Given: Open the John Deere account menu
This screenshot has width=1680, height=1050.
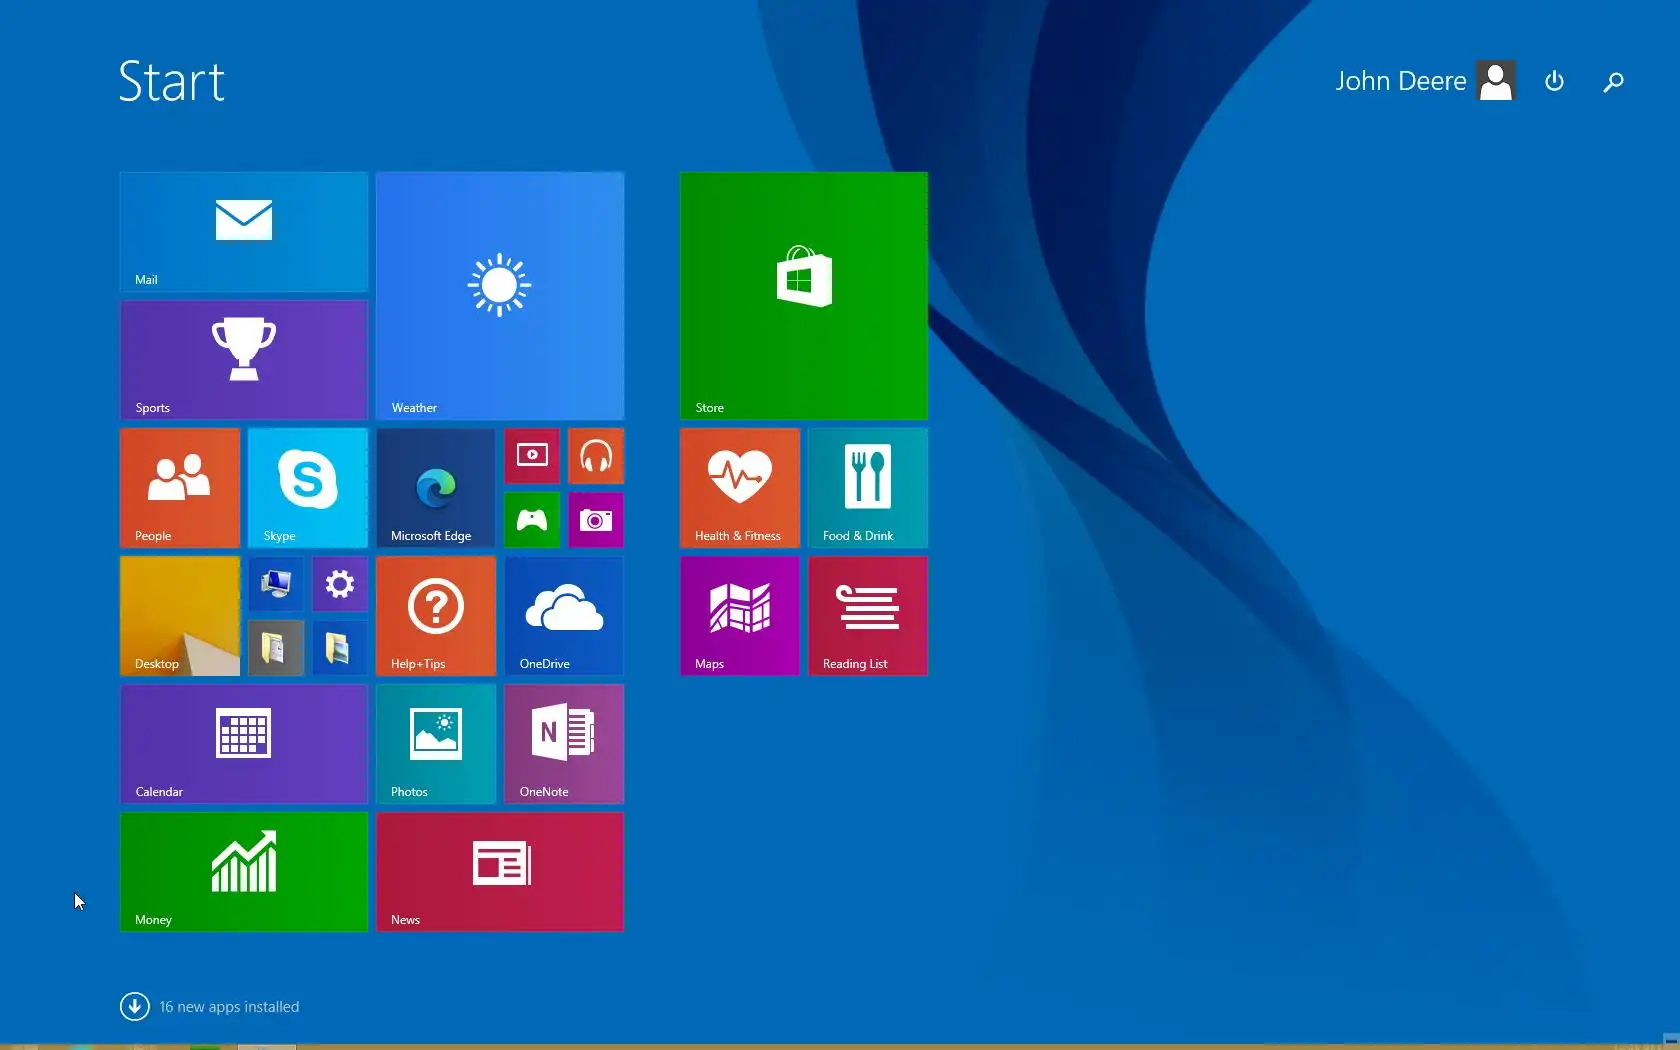Looking at the screenshot, I should click(1425, 81).
